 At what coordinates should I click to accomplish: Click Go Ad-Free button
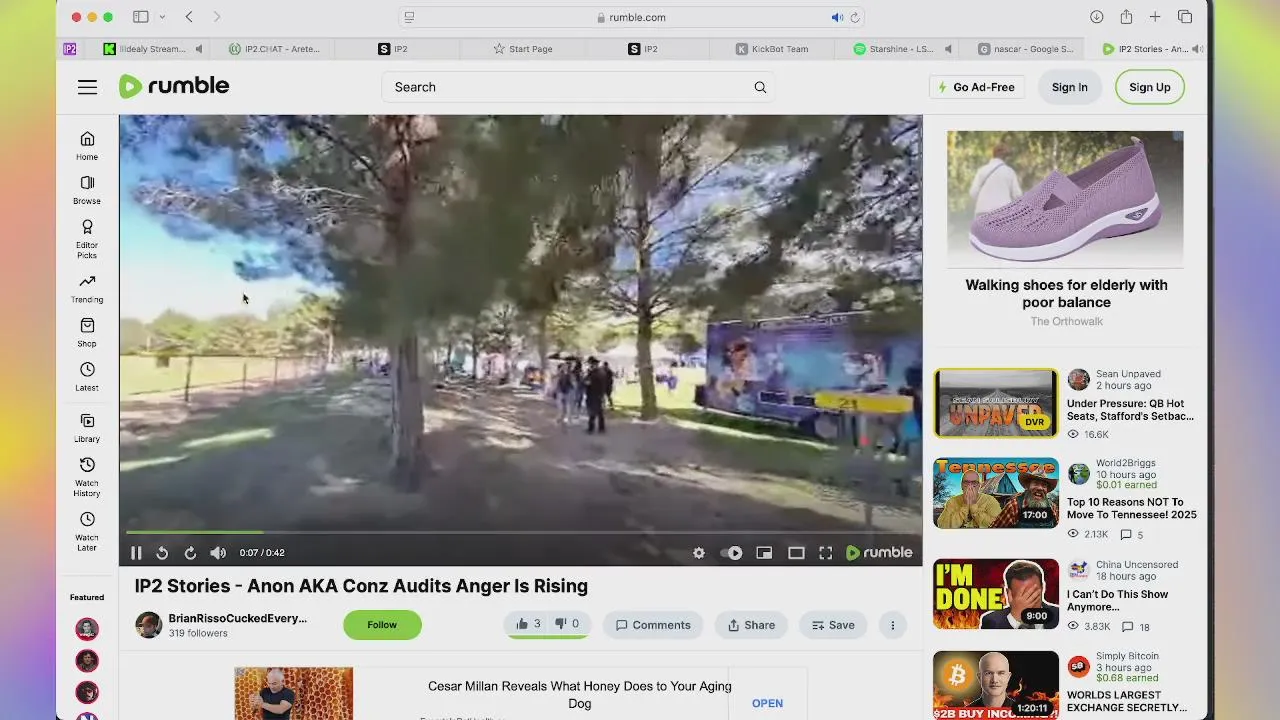975,87
